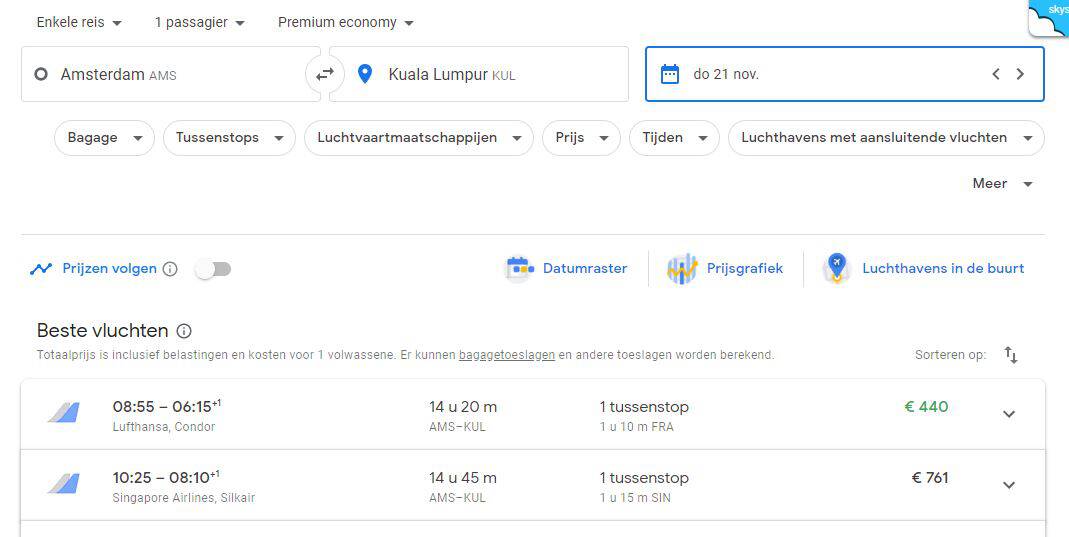The height and width of the screenshot is (537, 1069).
Task: Click info icon beside Prijzen volgen
Action: pyautogui.click(x=170, y=269)
